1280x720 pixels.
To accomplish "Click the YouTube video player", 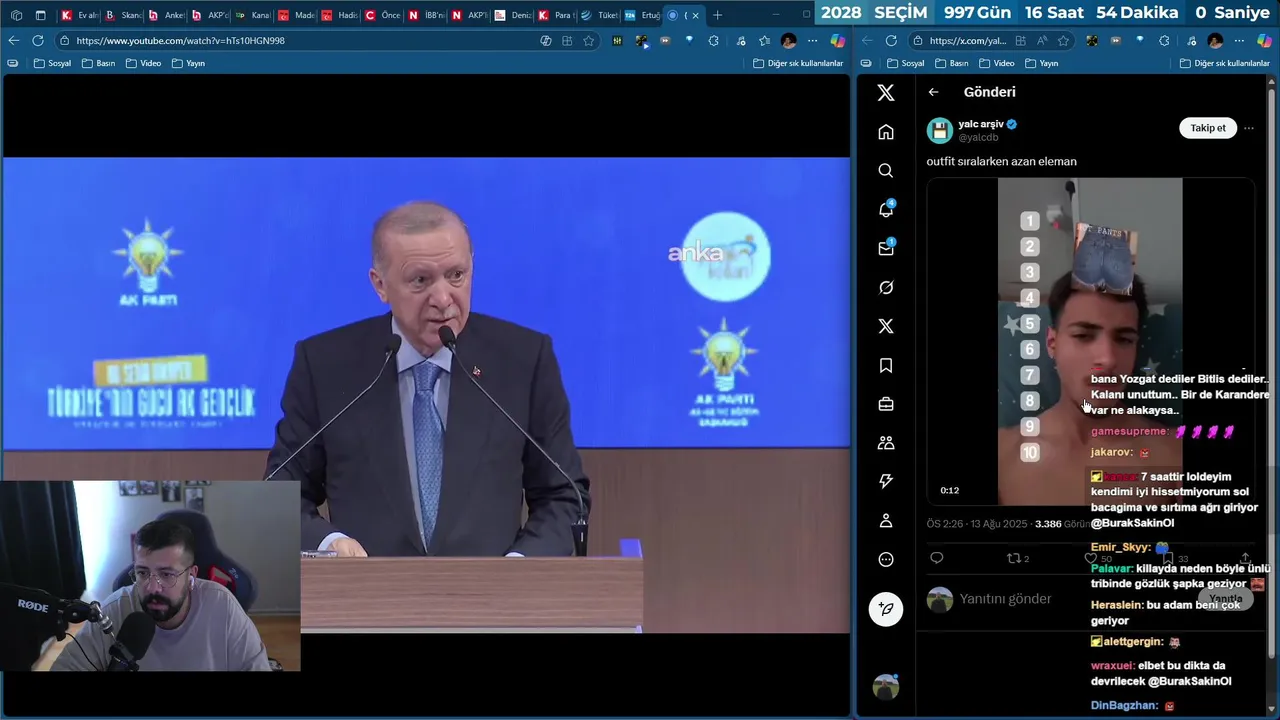I will (425, 395).
